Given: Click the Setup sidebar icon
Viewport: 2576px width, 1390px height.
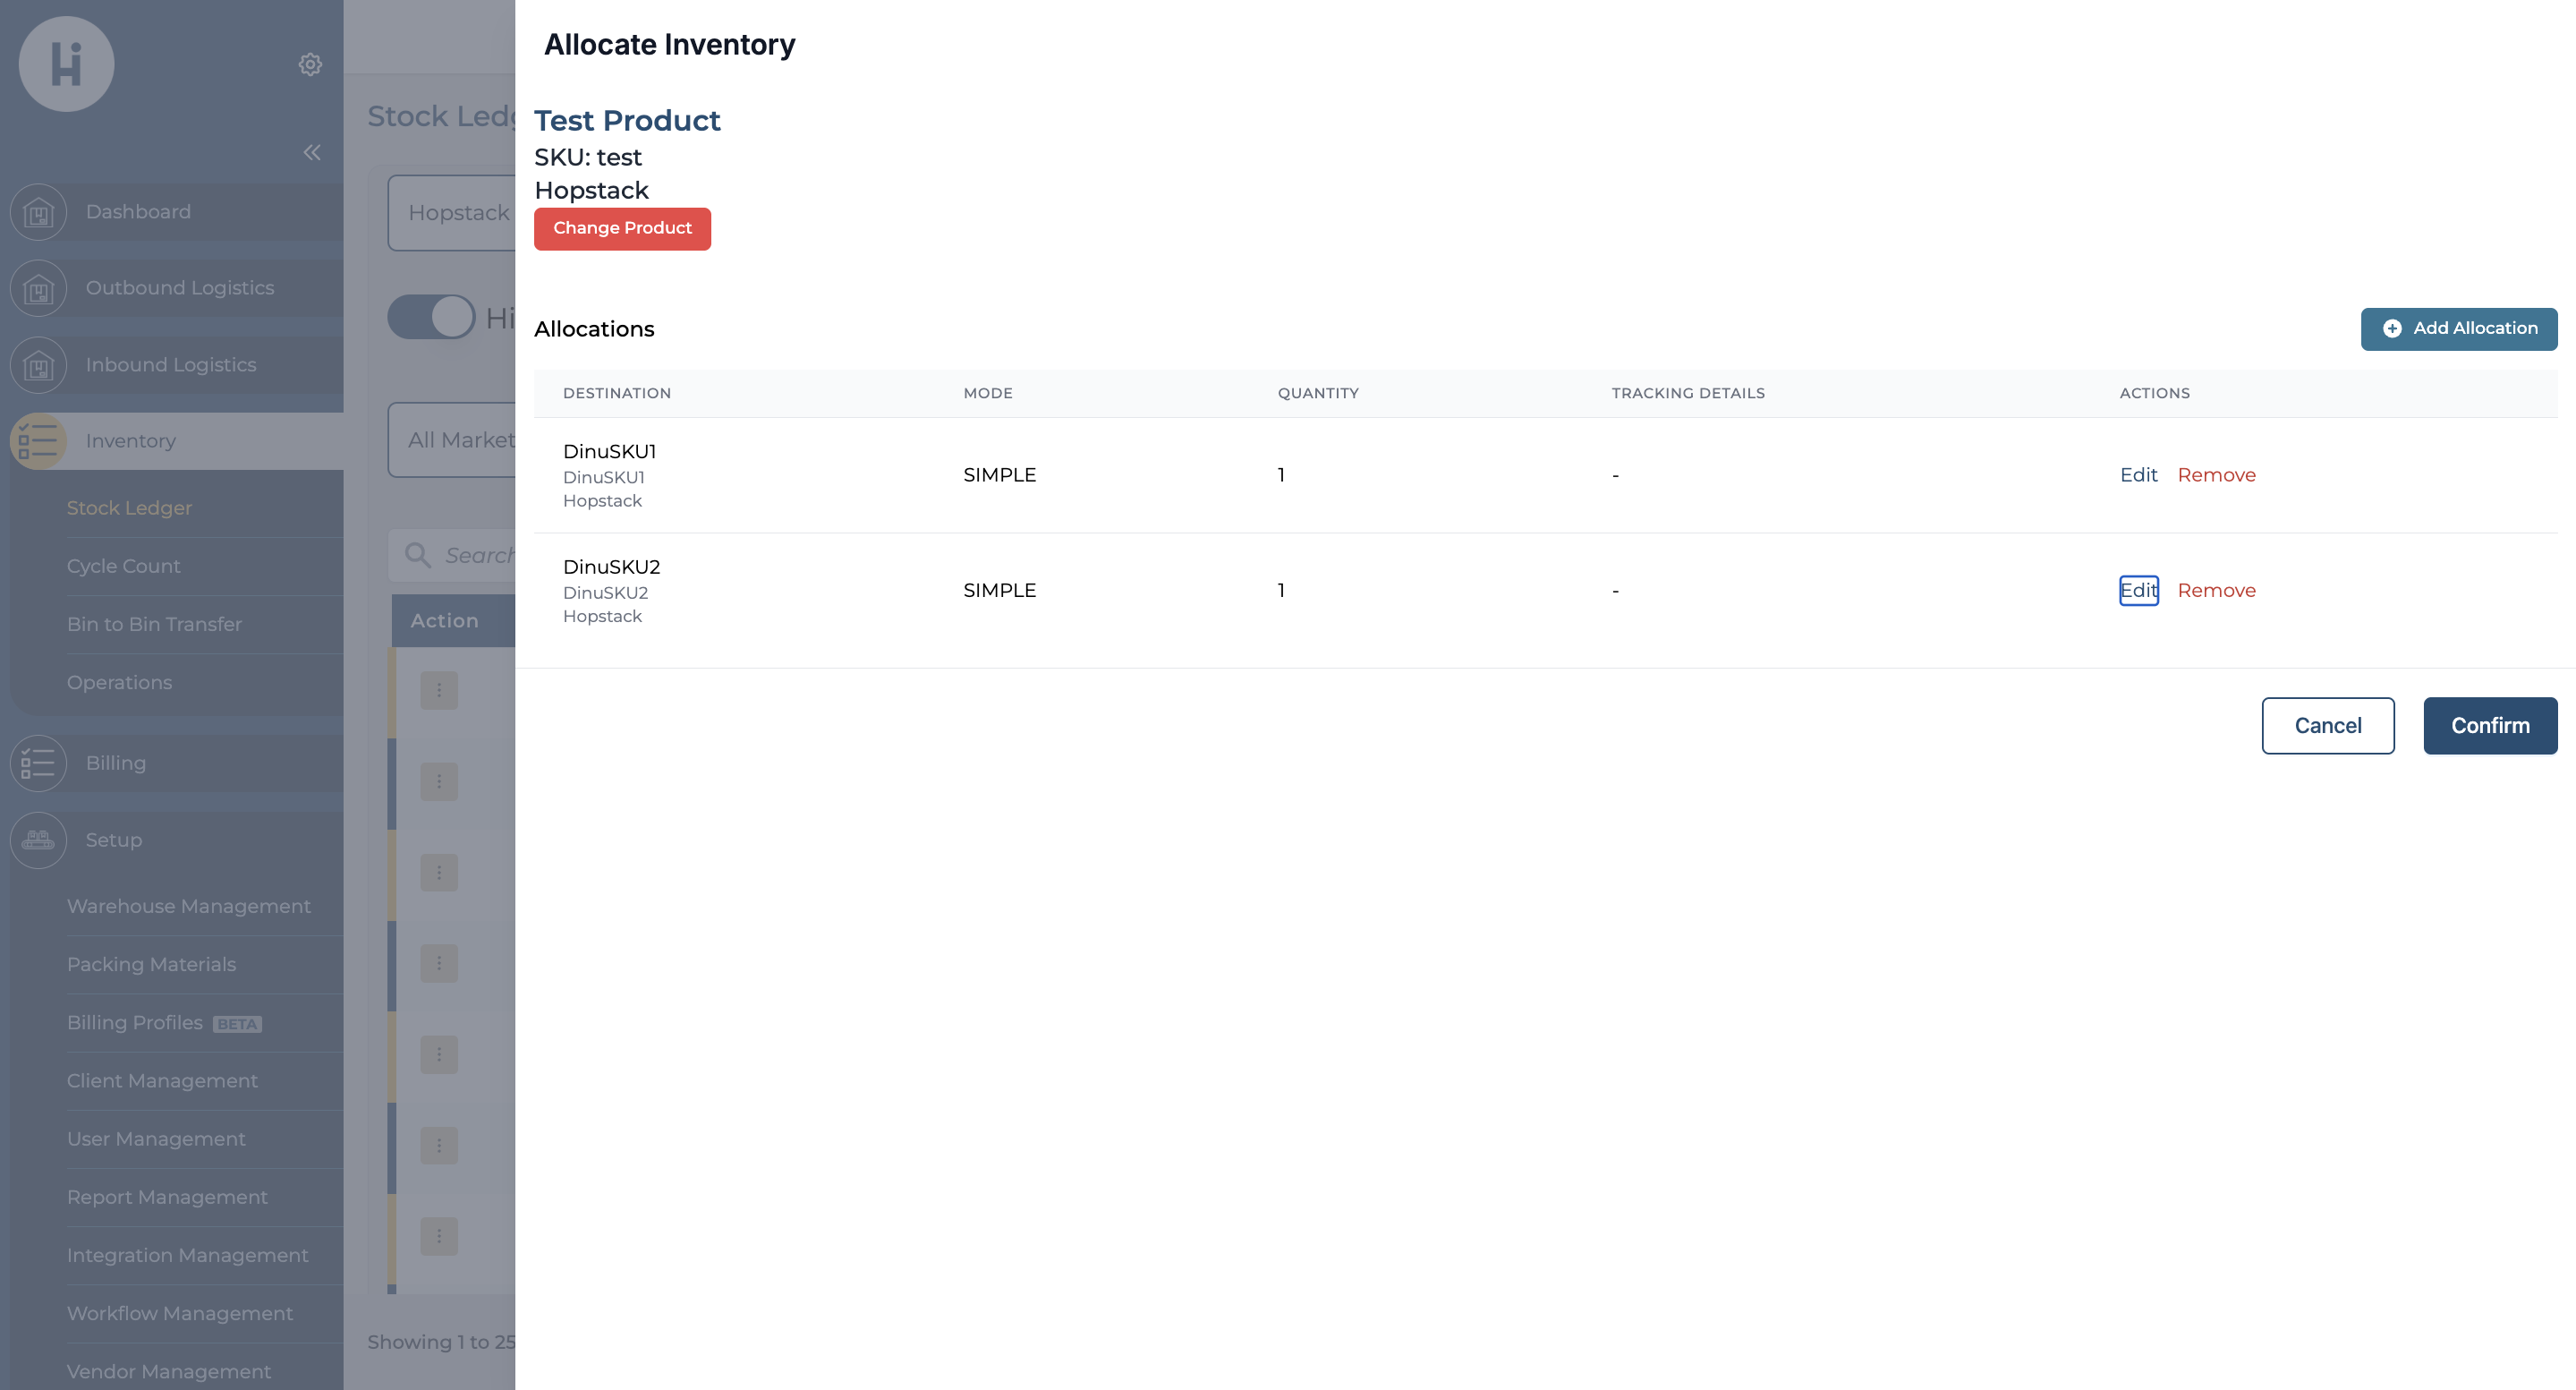Looking at the screenshot, I should point(38,840).
